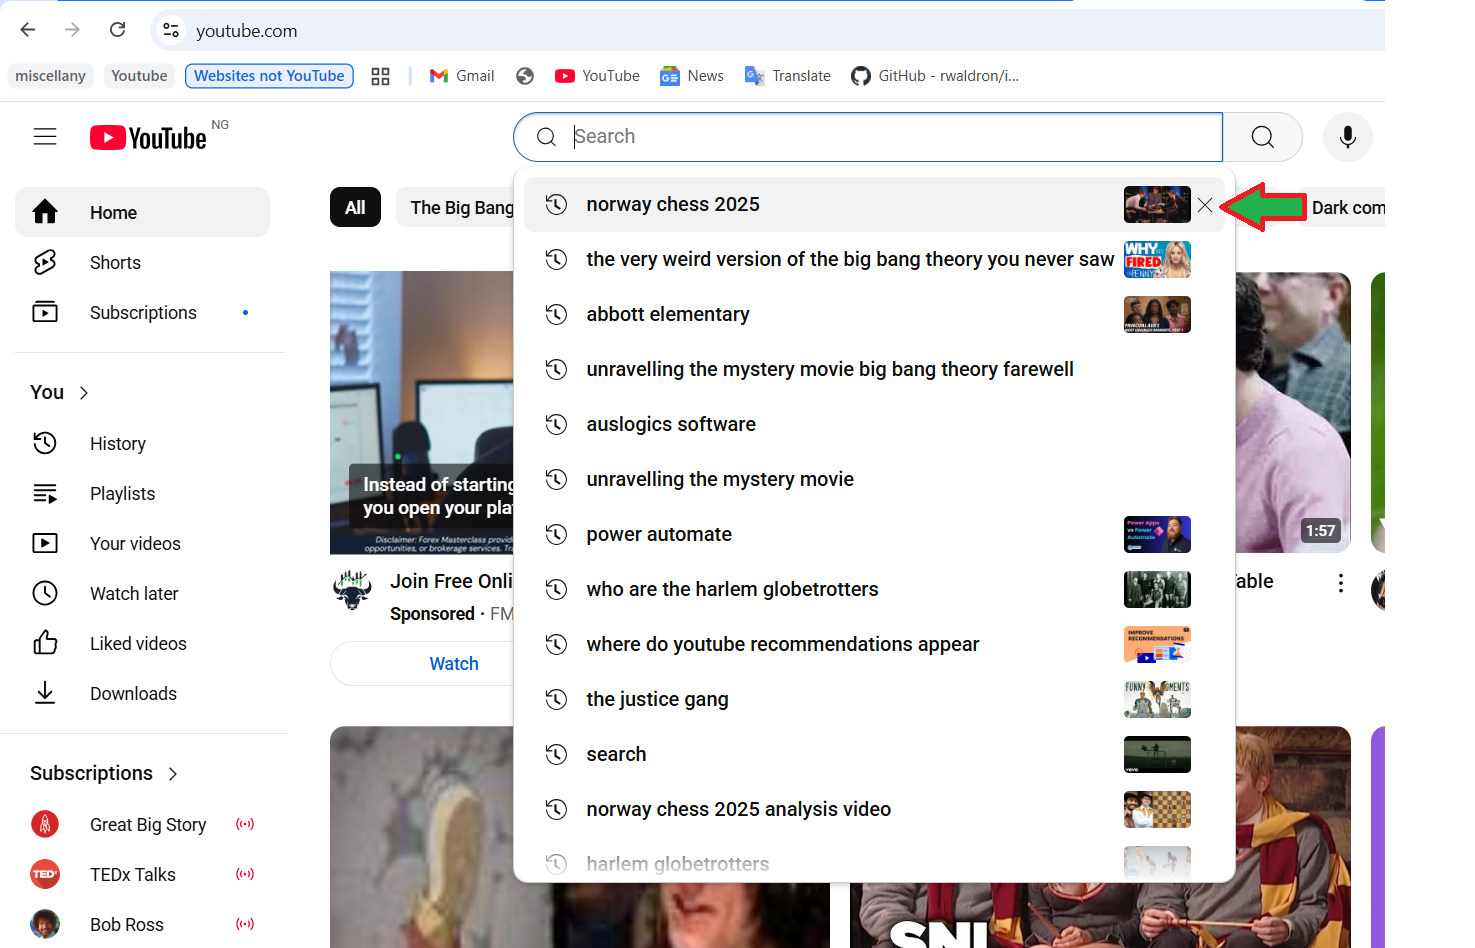Click the 'norway chess 2025' suggestion thumbnail

click(x=1157, y=204)
